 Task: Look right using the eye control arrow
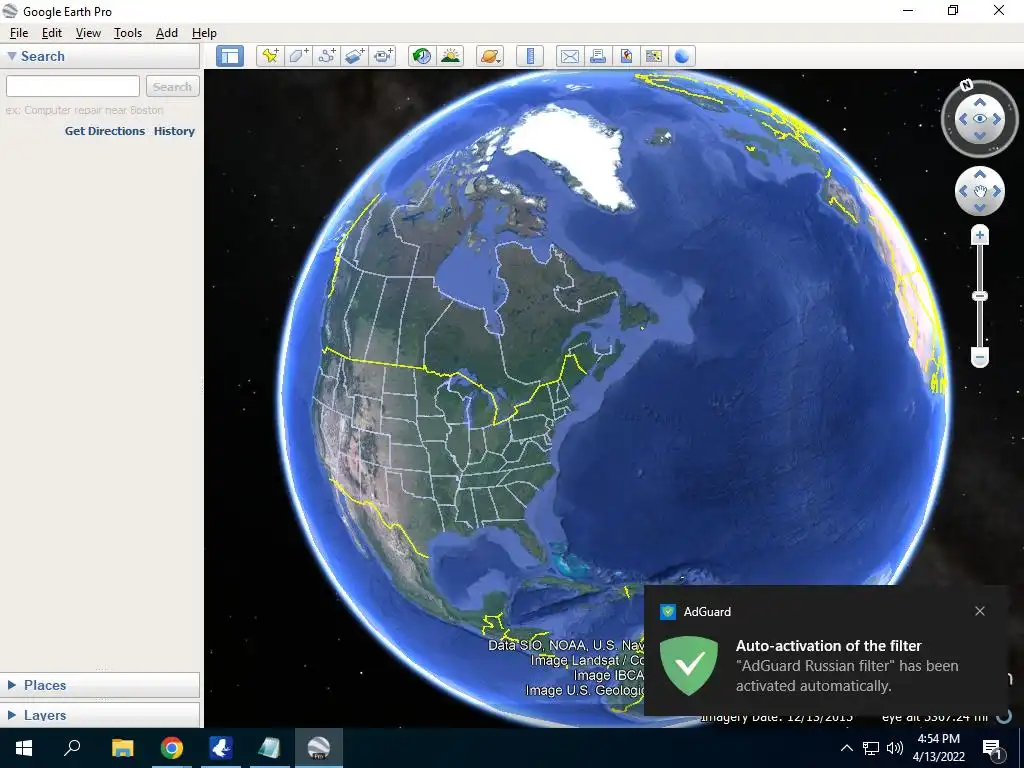coord(997,119)
